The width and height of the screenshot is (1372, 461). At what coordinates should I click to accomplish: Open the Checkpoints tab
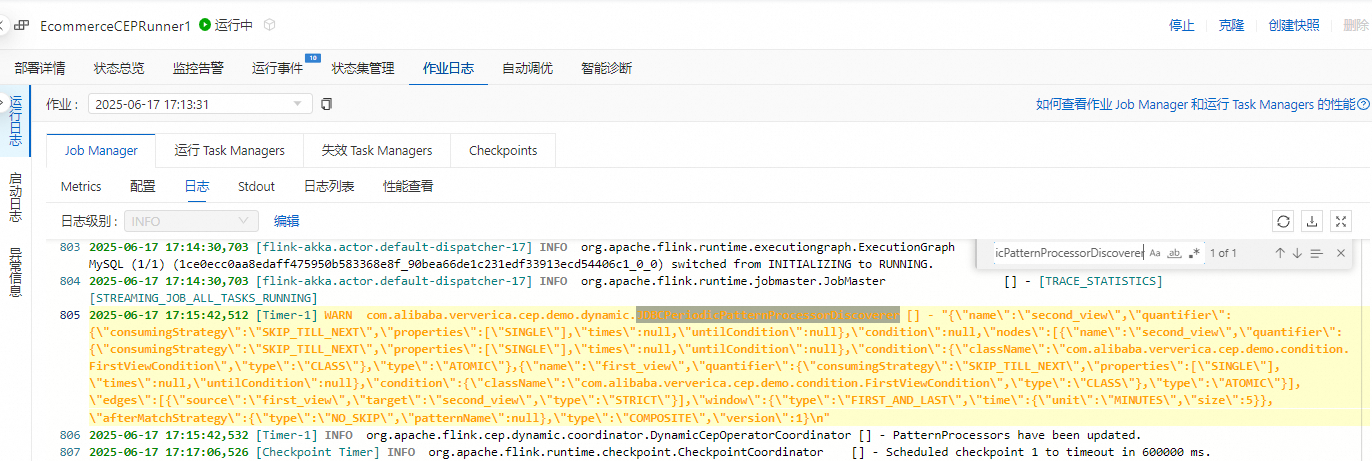click(503, 150)
